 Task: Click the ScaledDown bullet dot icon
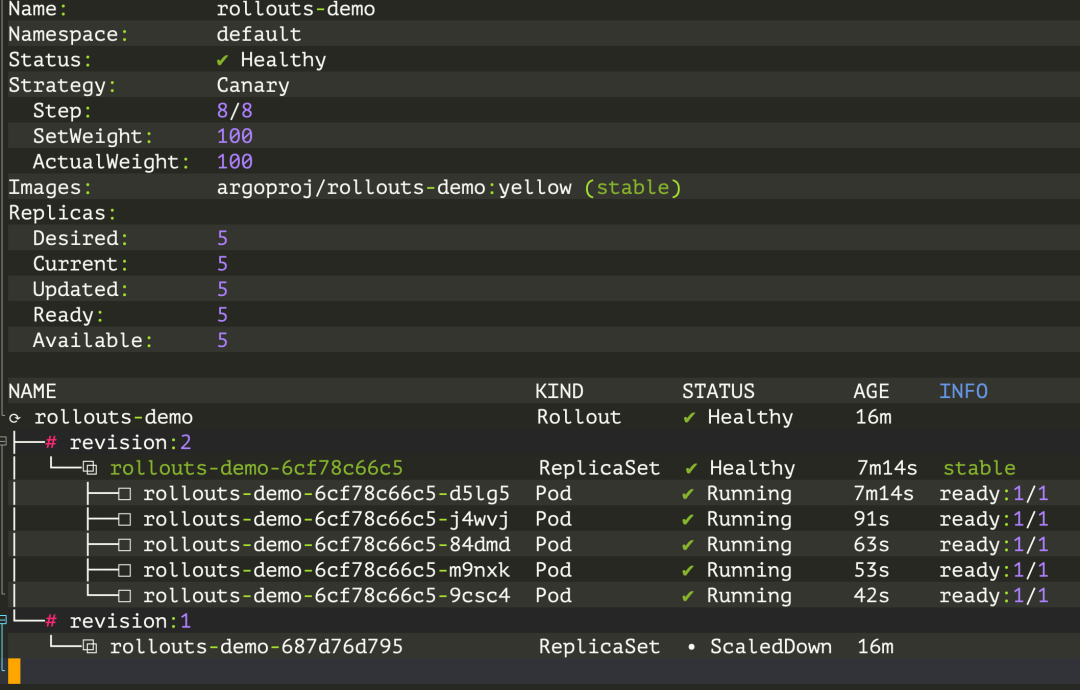pyautogui.click(x=691, y=647)
